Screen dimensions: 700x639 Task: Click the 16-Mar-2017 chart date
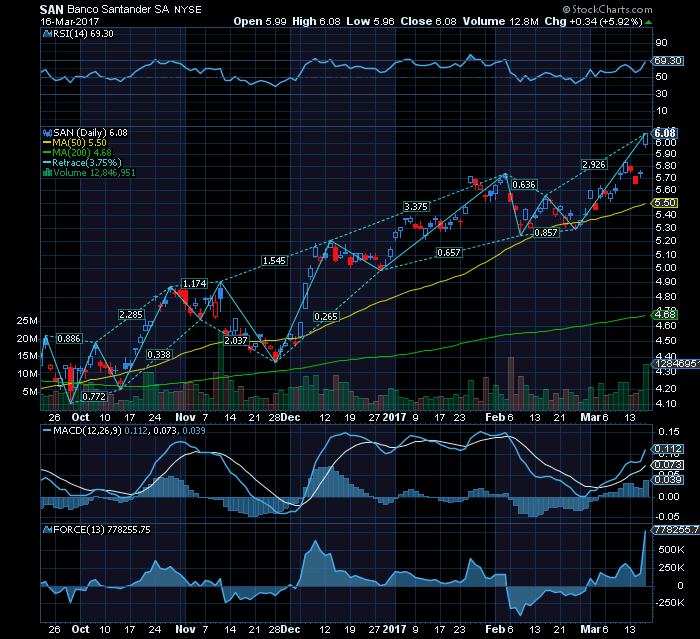click(x=70, y=21)
